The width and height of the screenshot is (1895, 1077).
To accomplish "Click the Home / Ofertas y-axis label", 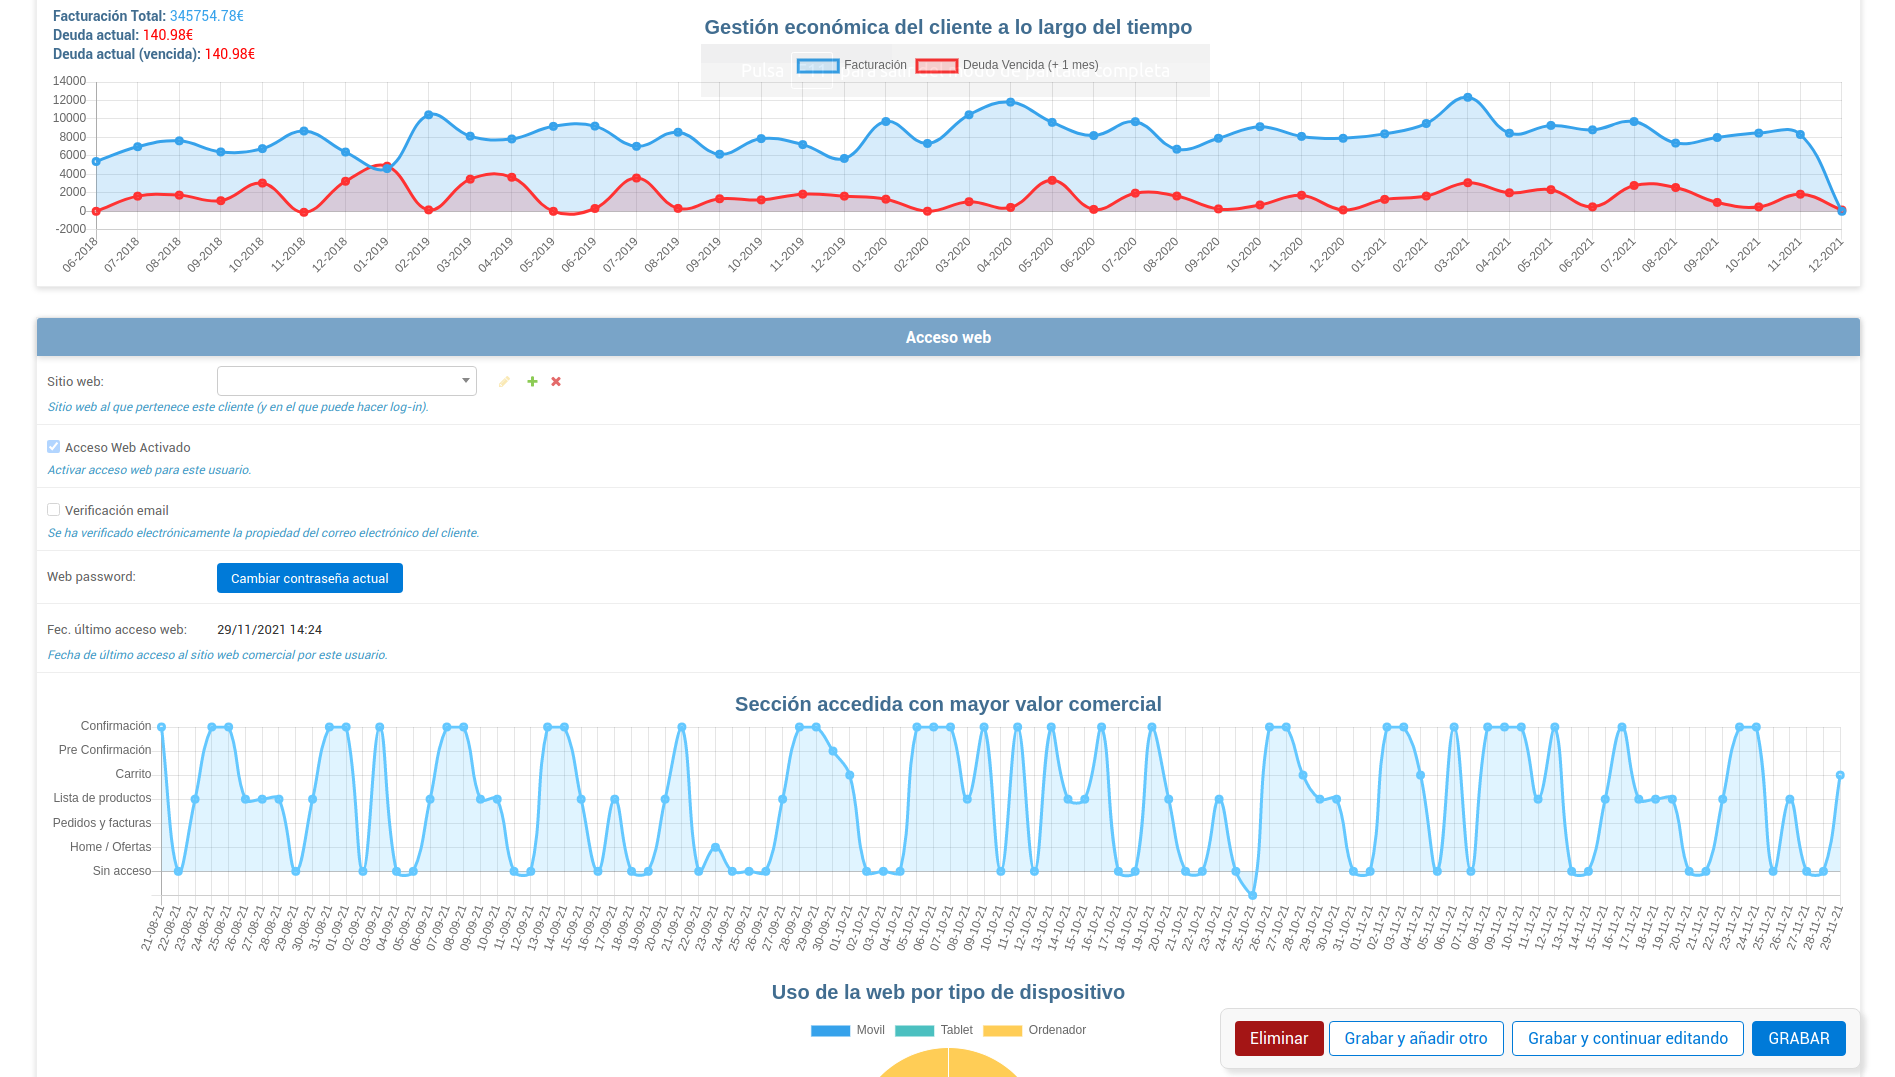I will tap(110, 847).
